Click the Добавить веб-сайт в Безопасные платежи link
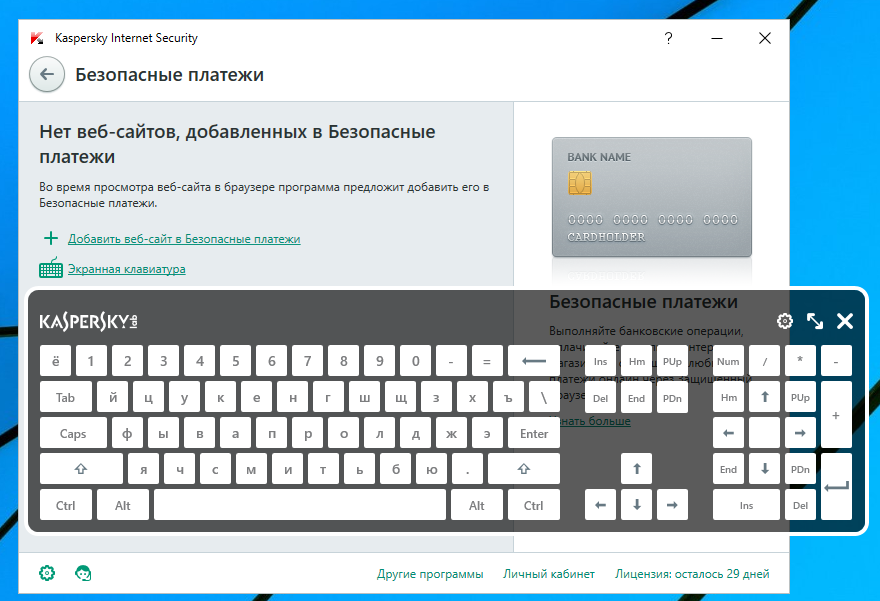This screenshot has height=601, width=880. (184, 238)
